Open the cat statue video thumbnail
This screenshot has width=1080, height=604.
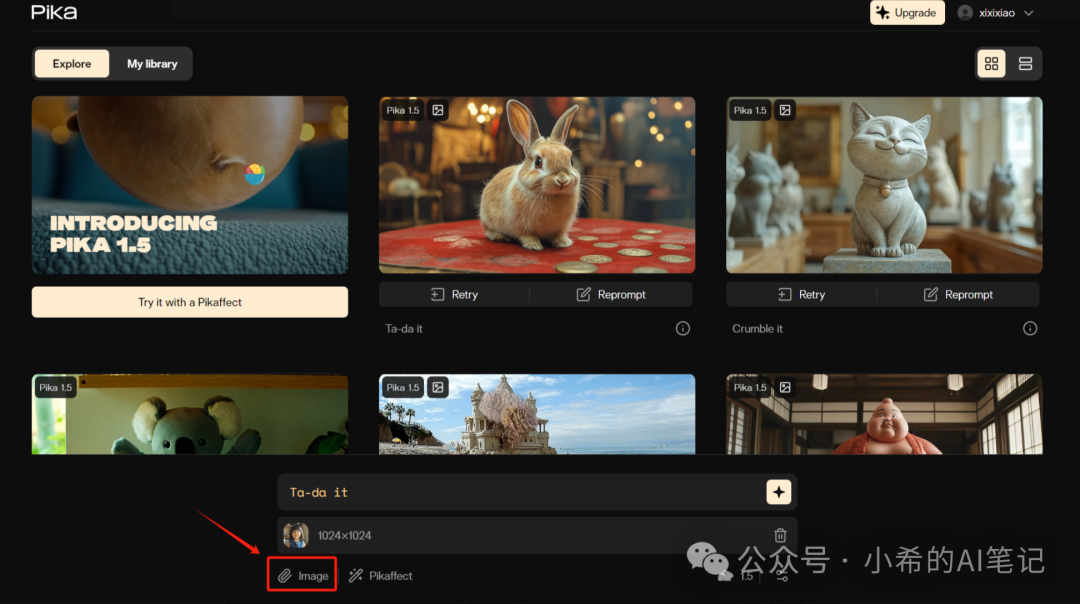coord(884,185)
